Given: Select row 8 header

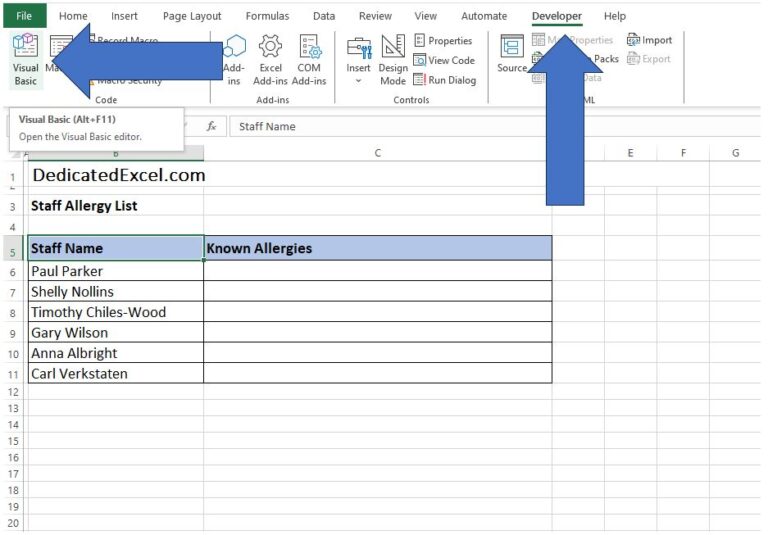Looking at the screenshot, I should tap(13, 312).
